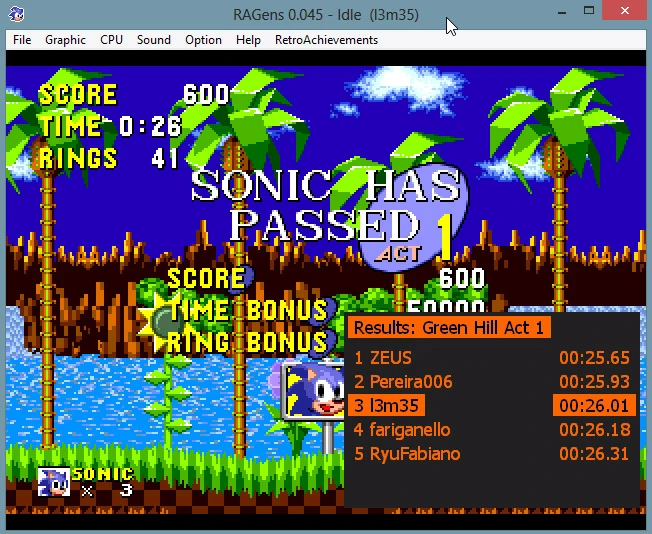Click the highlighted time 00:26.01

click(x=594, y=405)
